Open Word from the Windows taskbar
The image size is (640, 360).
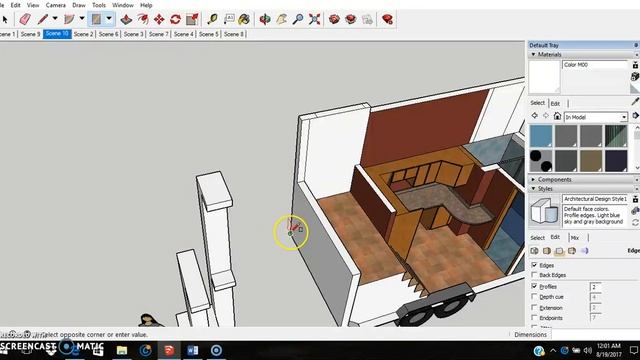[193, 350]
